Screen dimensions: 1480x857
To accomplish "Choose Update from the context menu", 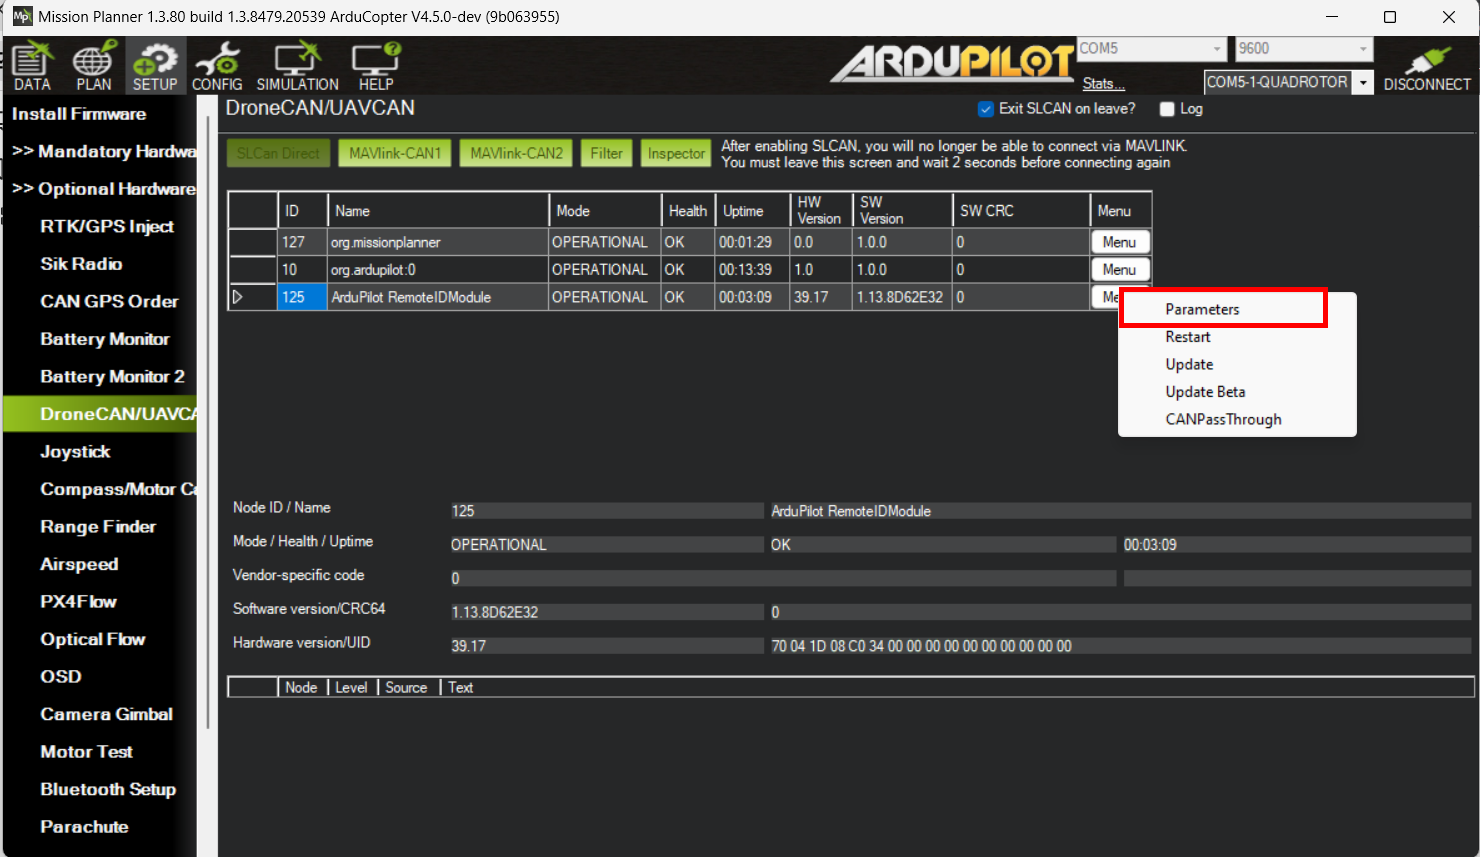I will [1189, 364].
